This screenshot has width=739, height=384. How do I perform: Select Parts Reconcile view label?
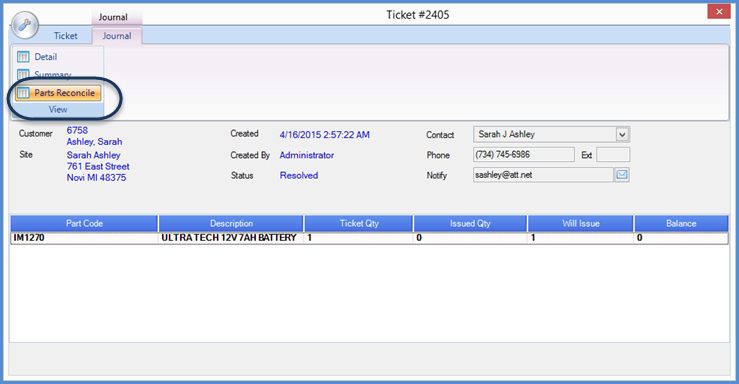tap(65, 93)
